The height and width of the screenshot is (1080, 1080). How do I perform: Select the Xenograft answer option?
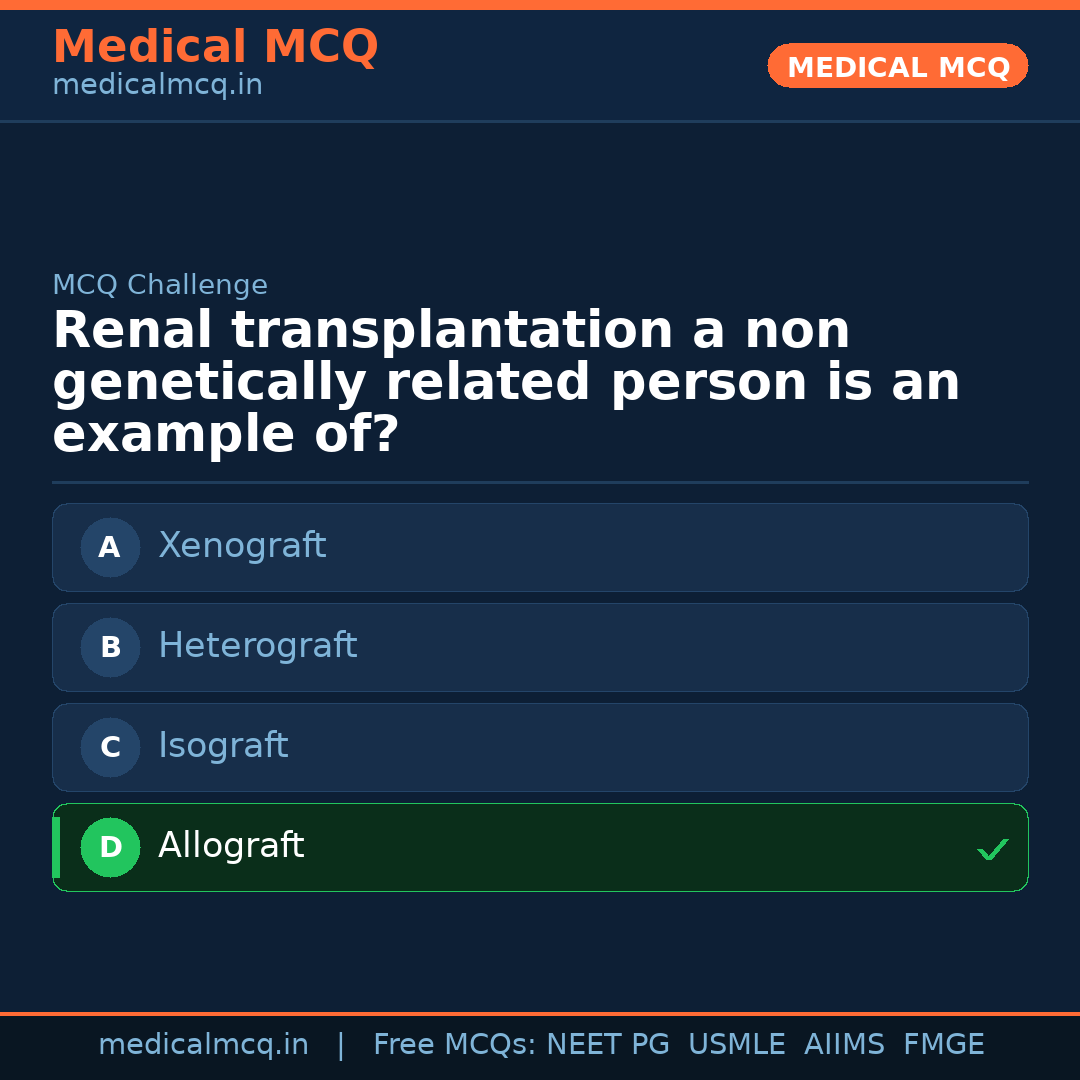tap(540, 547)
